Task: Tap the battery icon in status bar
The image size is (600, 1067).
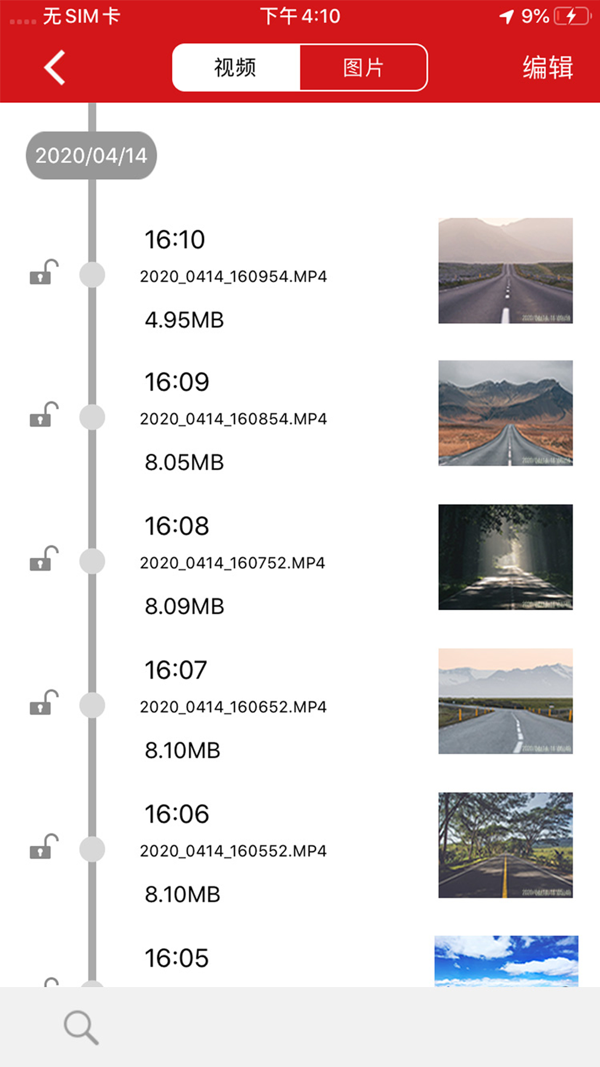Action: click(572, 16)
